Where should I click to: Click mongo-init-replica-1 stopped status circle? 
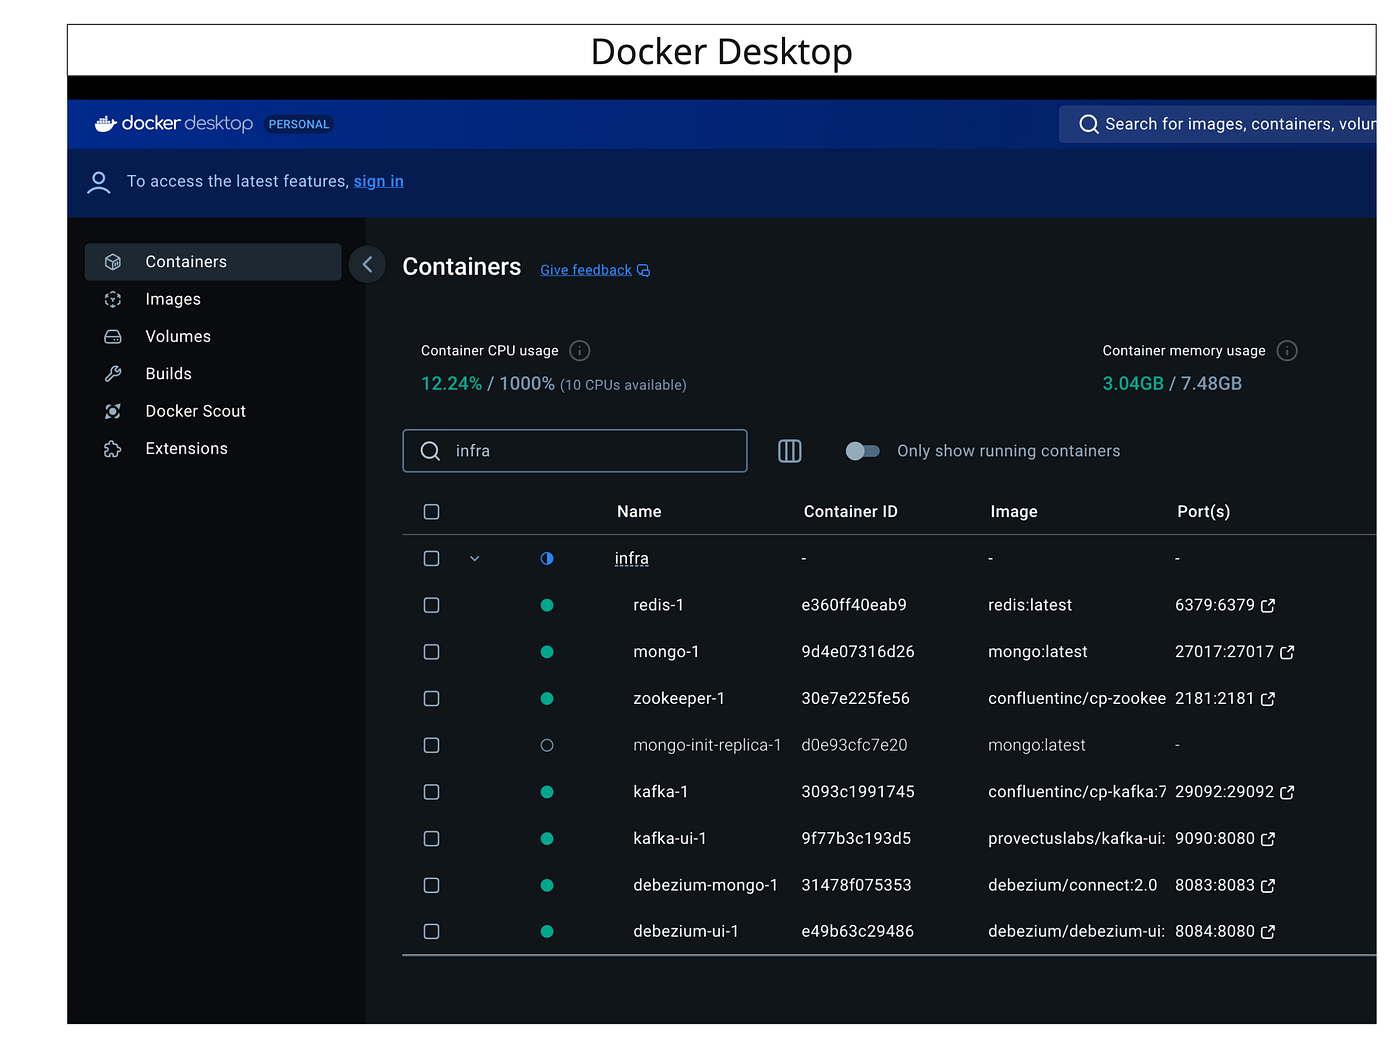pyautogui.click(x=547, y=745)
